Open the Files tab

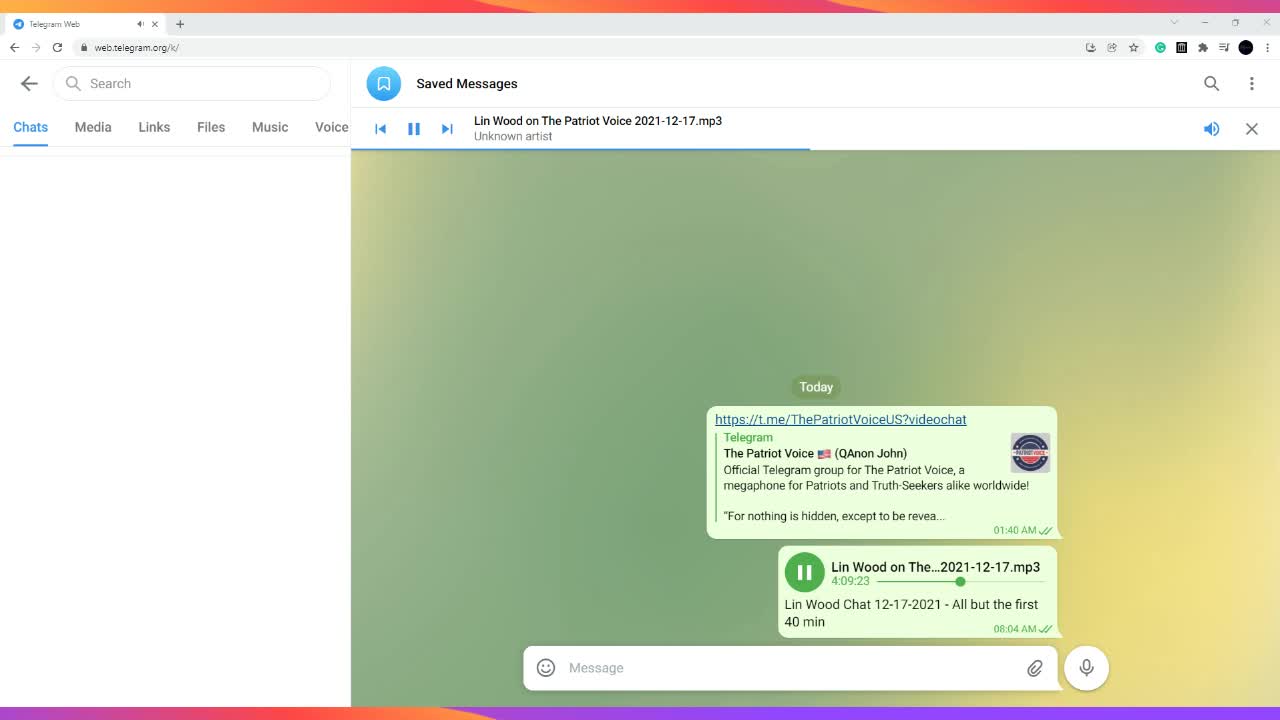click(211, 127)
